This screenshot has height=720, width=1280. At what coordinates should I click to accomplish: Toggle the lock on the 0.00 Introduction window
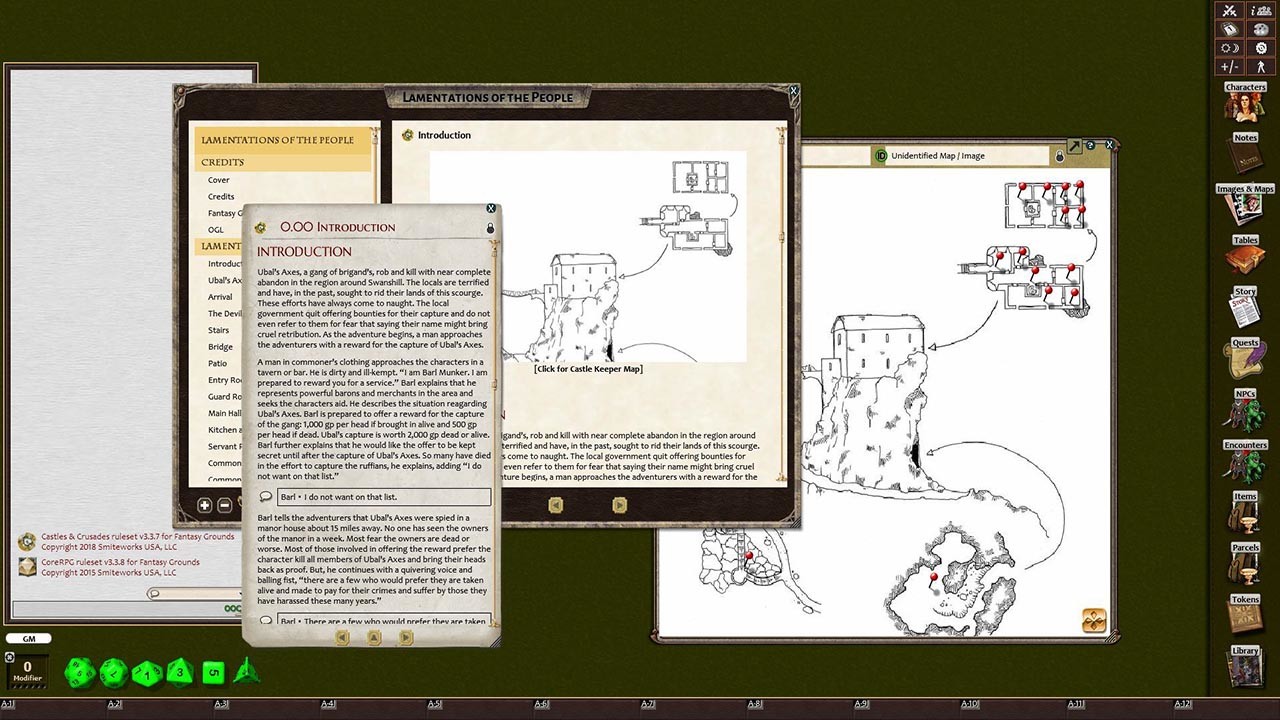click(x=490, y=228)
